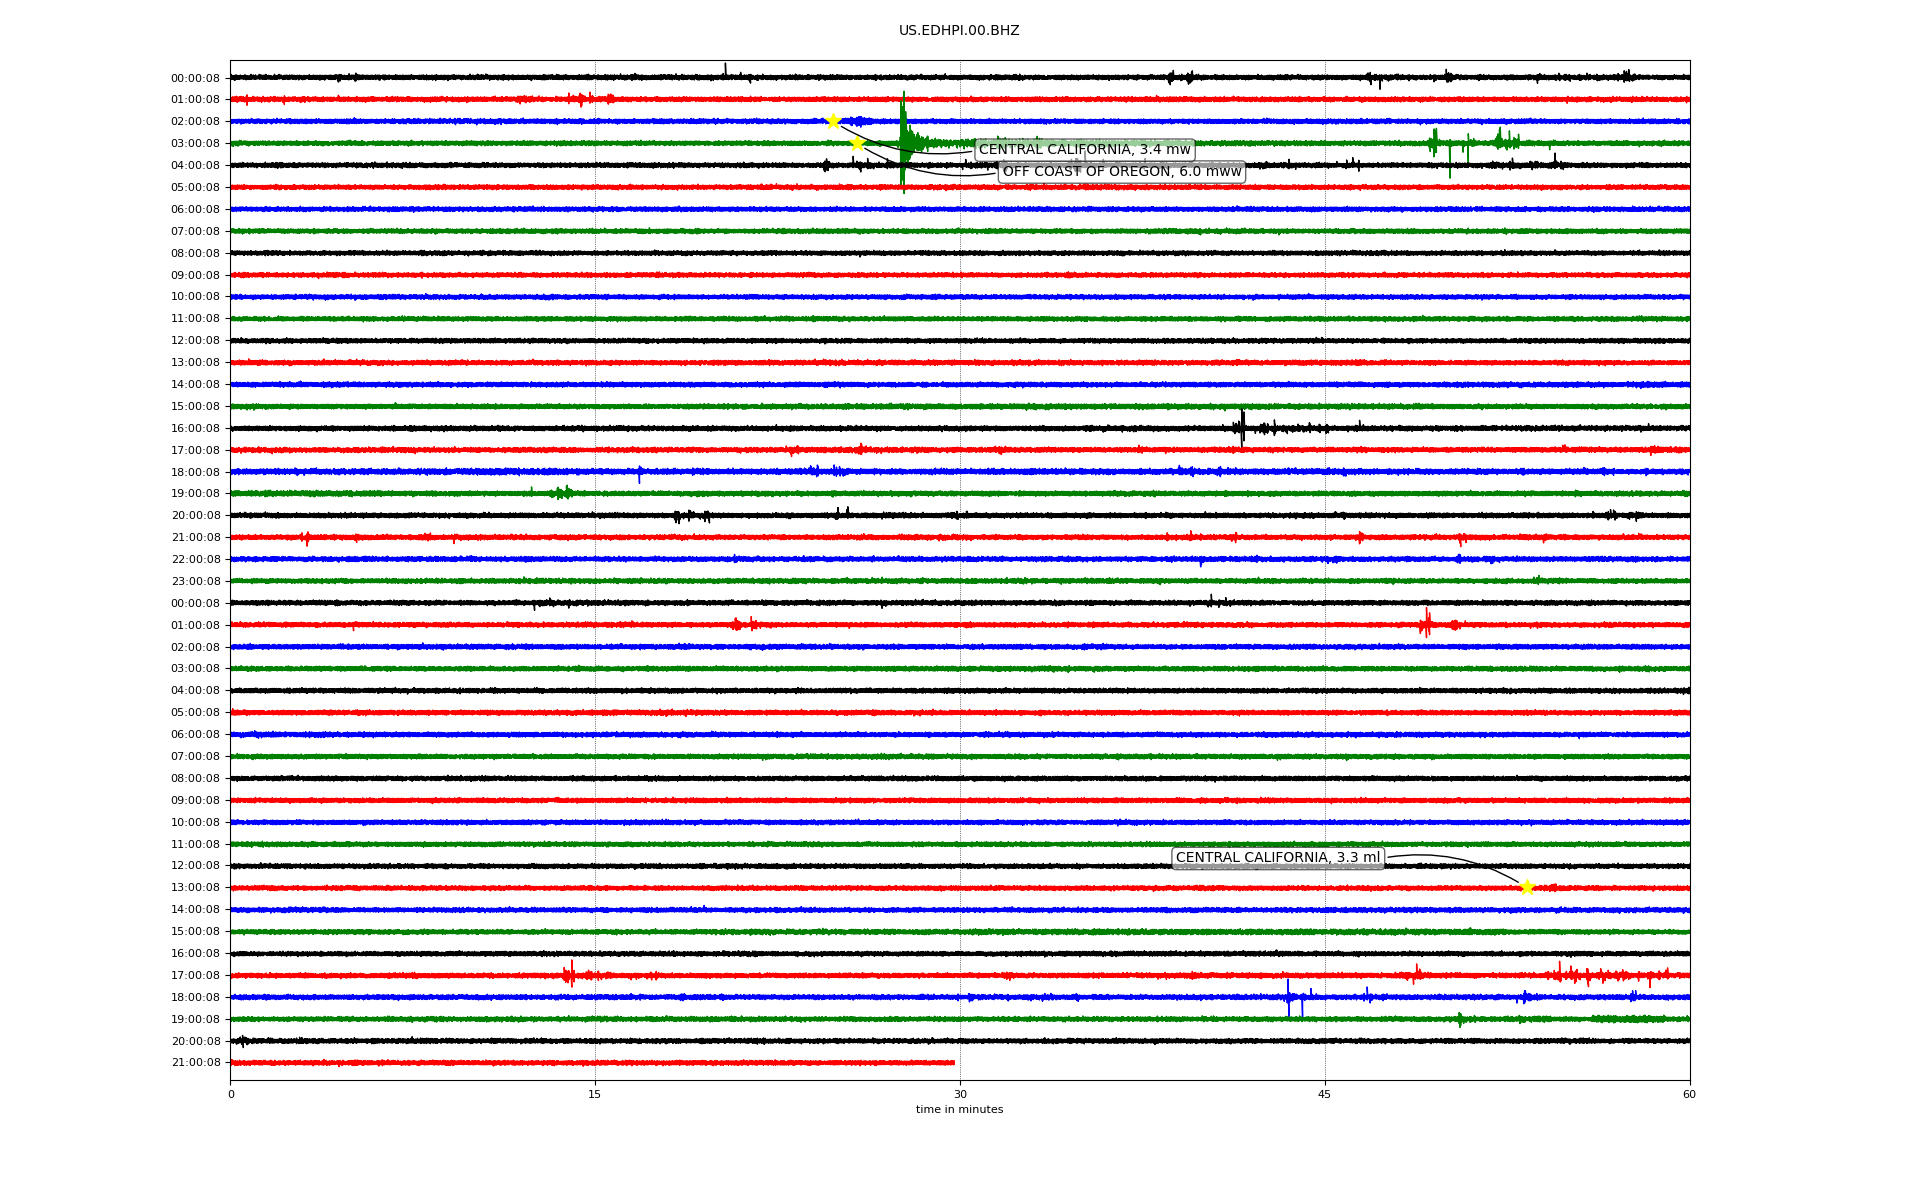
Task: Click the CENTRAL CALIFORNIA, 3.3 ml annotation label
Action: pos(1277,858)
